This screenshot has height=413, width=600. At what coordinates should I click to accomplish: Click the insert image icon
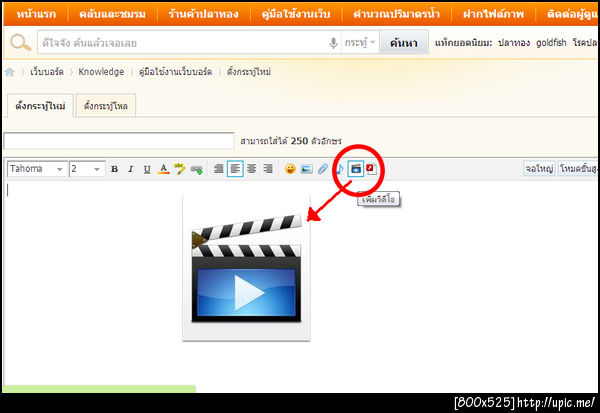307,169
